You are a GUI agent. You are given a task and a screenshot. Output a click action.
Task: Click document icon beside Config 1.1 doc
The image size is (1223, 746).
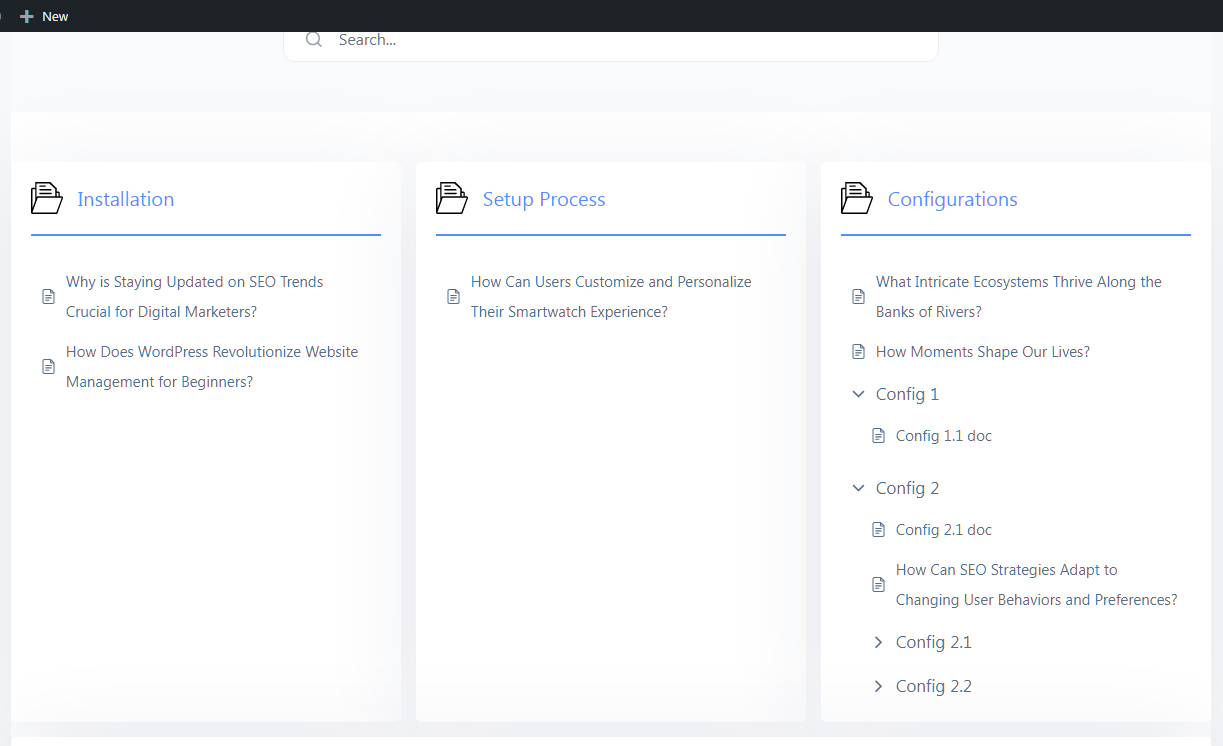[x=878, y=436]
